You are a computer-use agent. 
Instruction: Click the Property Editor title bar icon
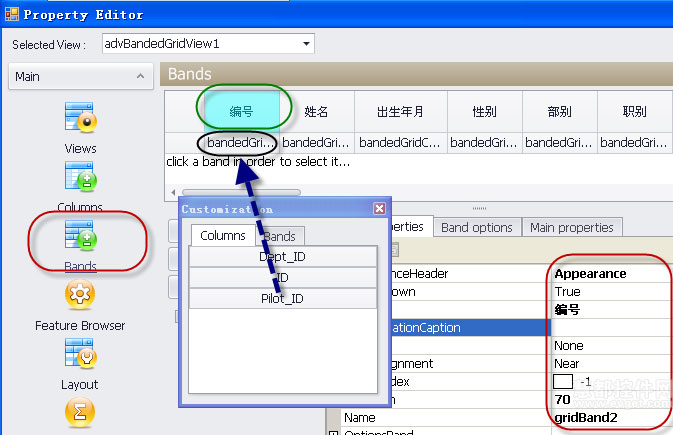[x=12, y=14]
